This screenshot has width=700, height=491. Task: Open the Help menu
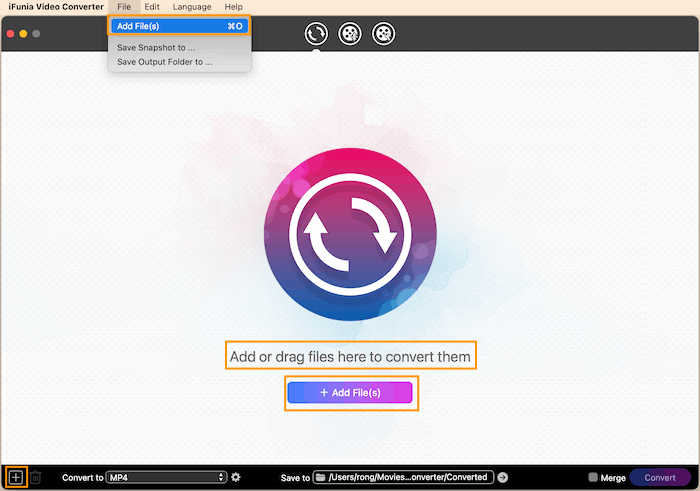click(x=233, y=7)
